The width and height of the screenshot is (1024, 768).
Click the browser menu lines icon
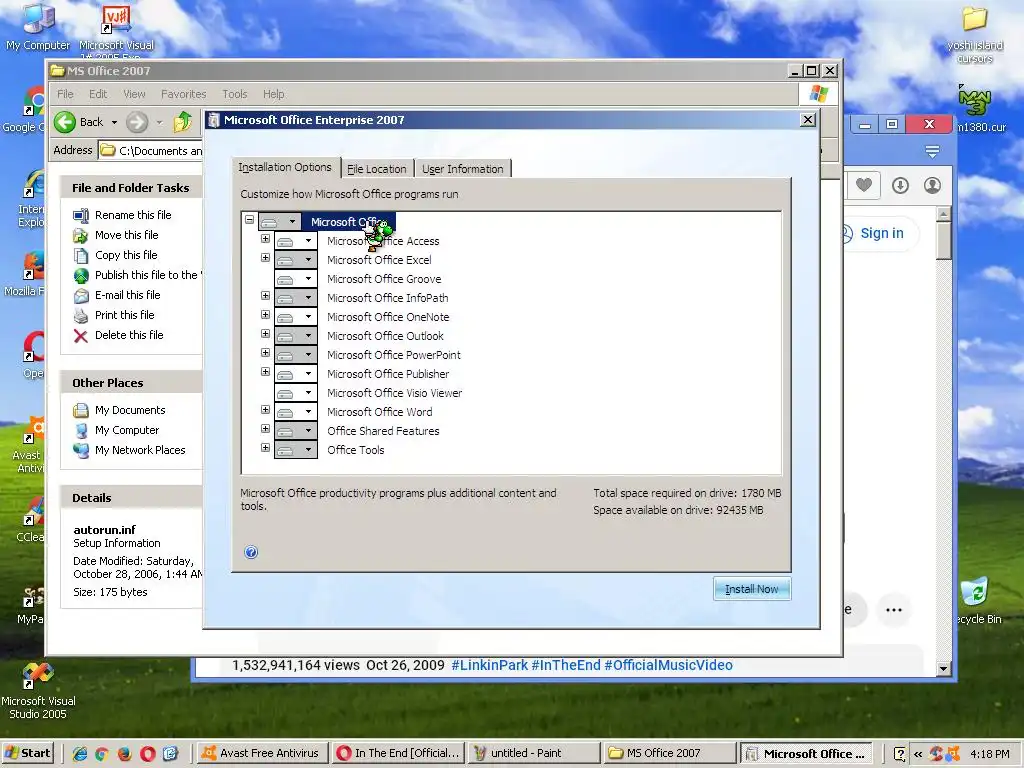pos(933,152)
